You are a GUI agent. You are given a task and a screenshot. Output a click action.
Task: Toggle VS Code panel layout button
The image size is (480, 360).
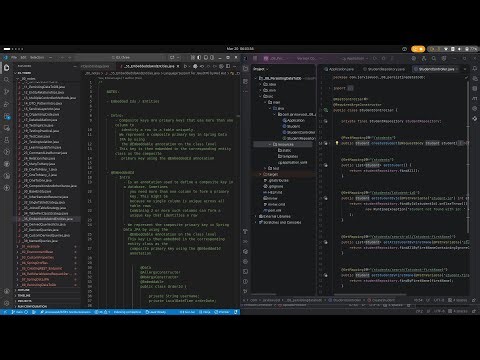(x=205, y=58)
